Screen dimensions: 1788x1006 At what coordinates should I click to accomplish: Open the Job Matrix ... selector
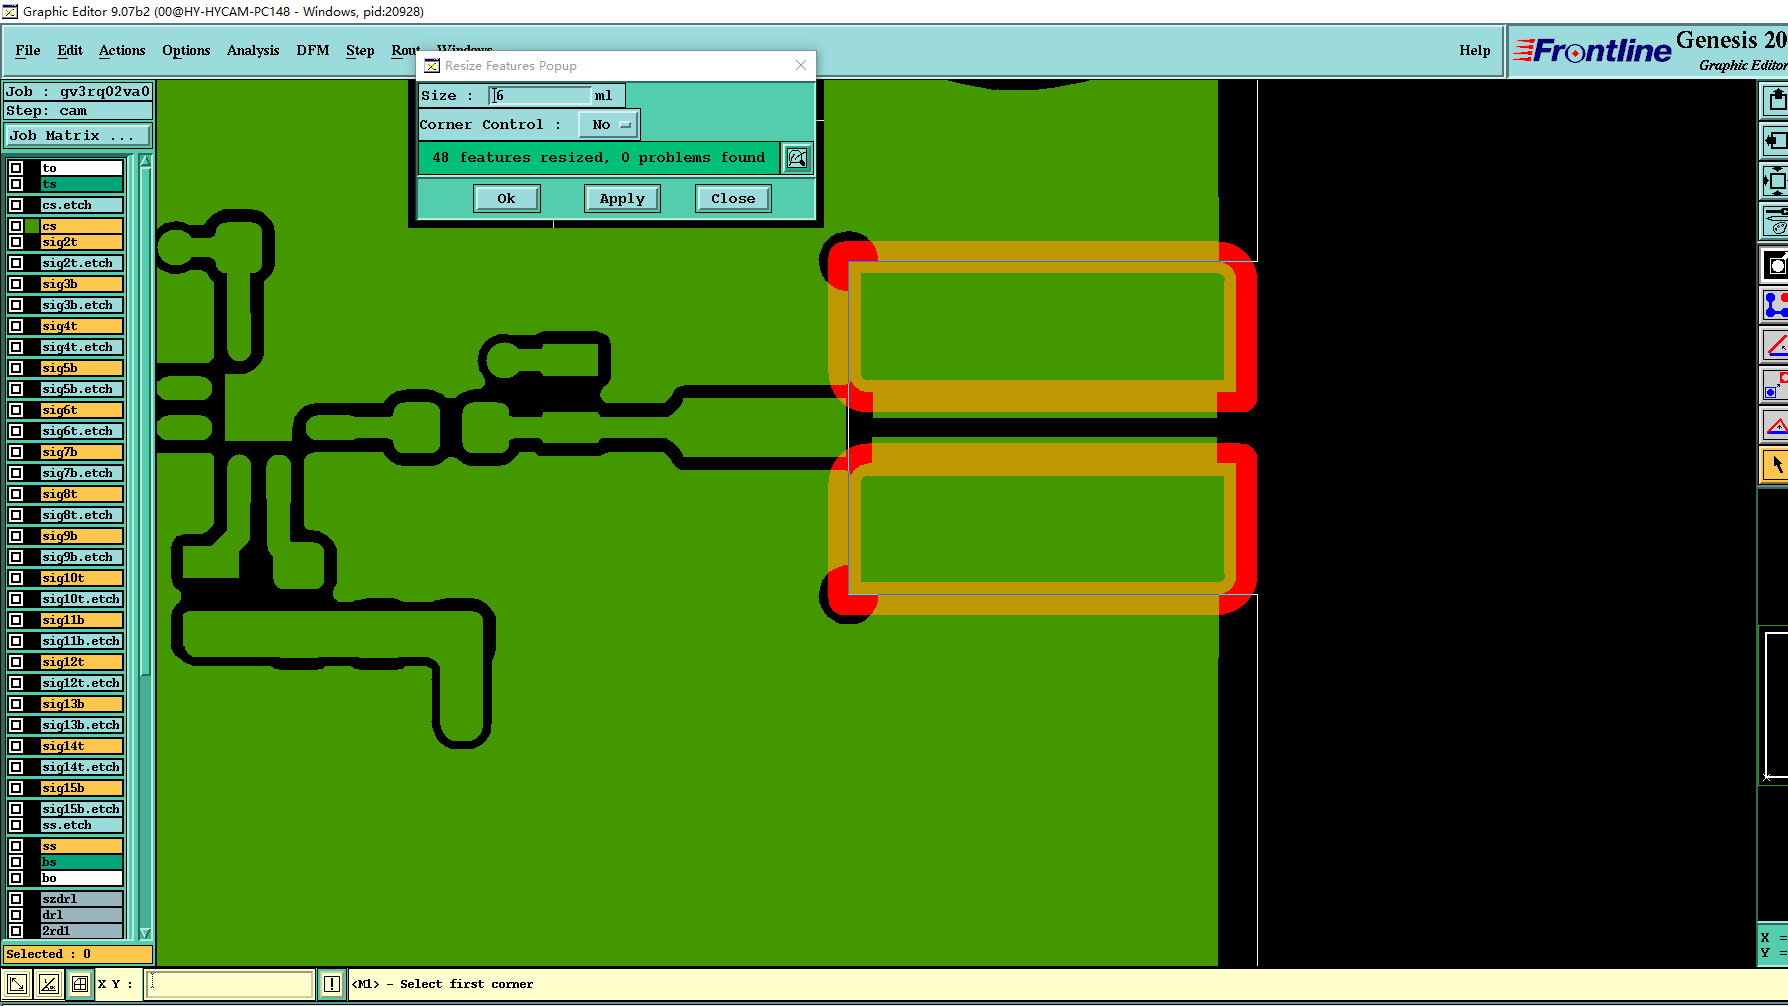point(78,135)
